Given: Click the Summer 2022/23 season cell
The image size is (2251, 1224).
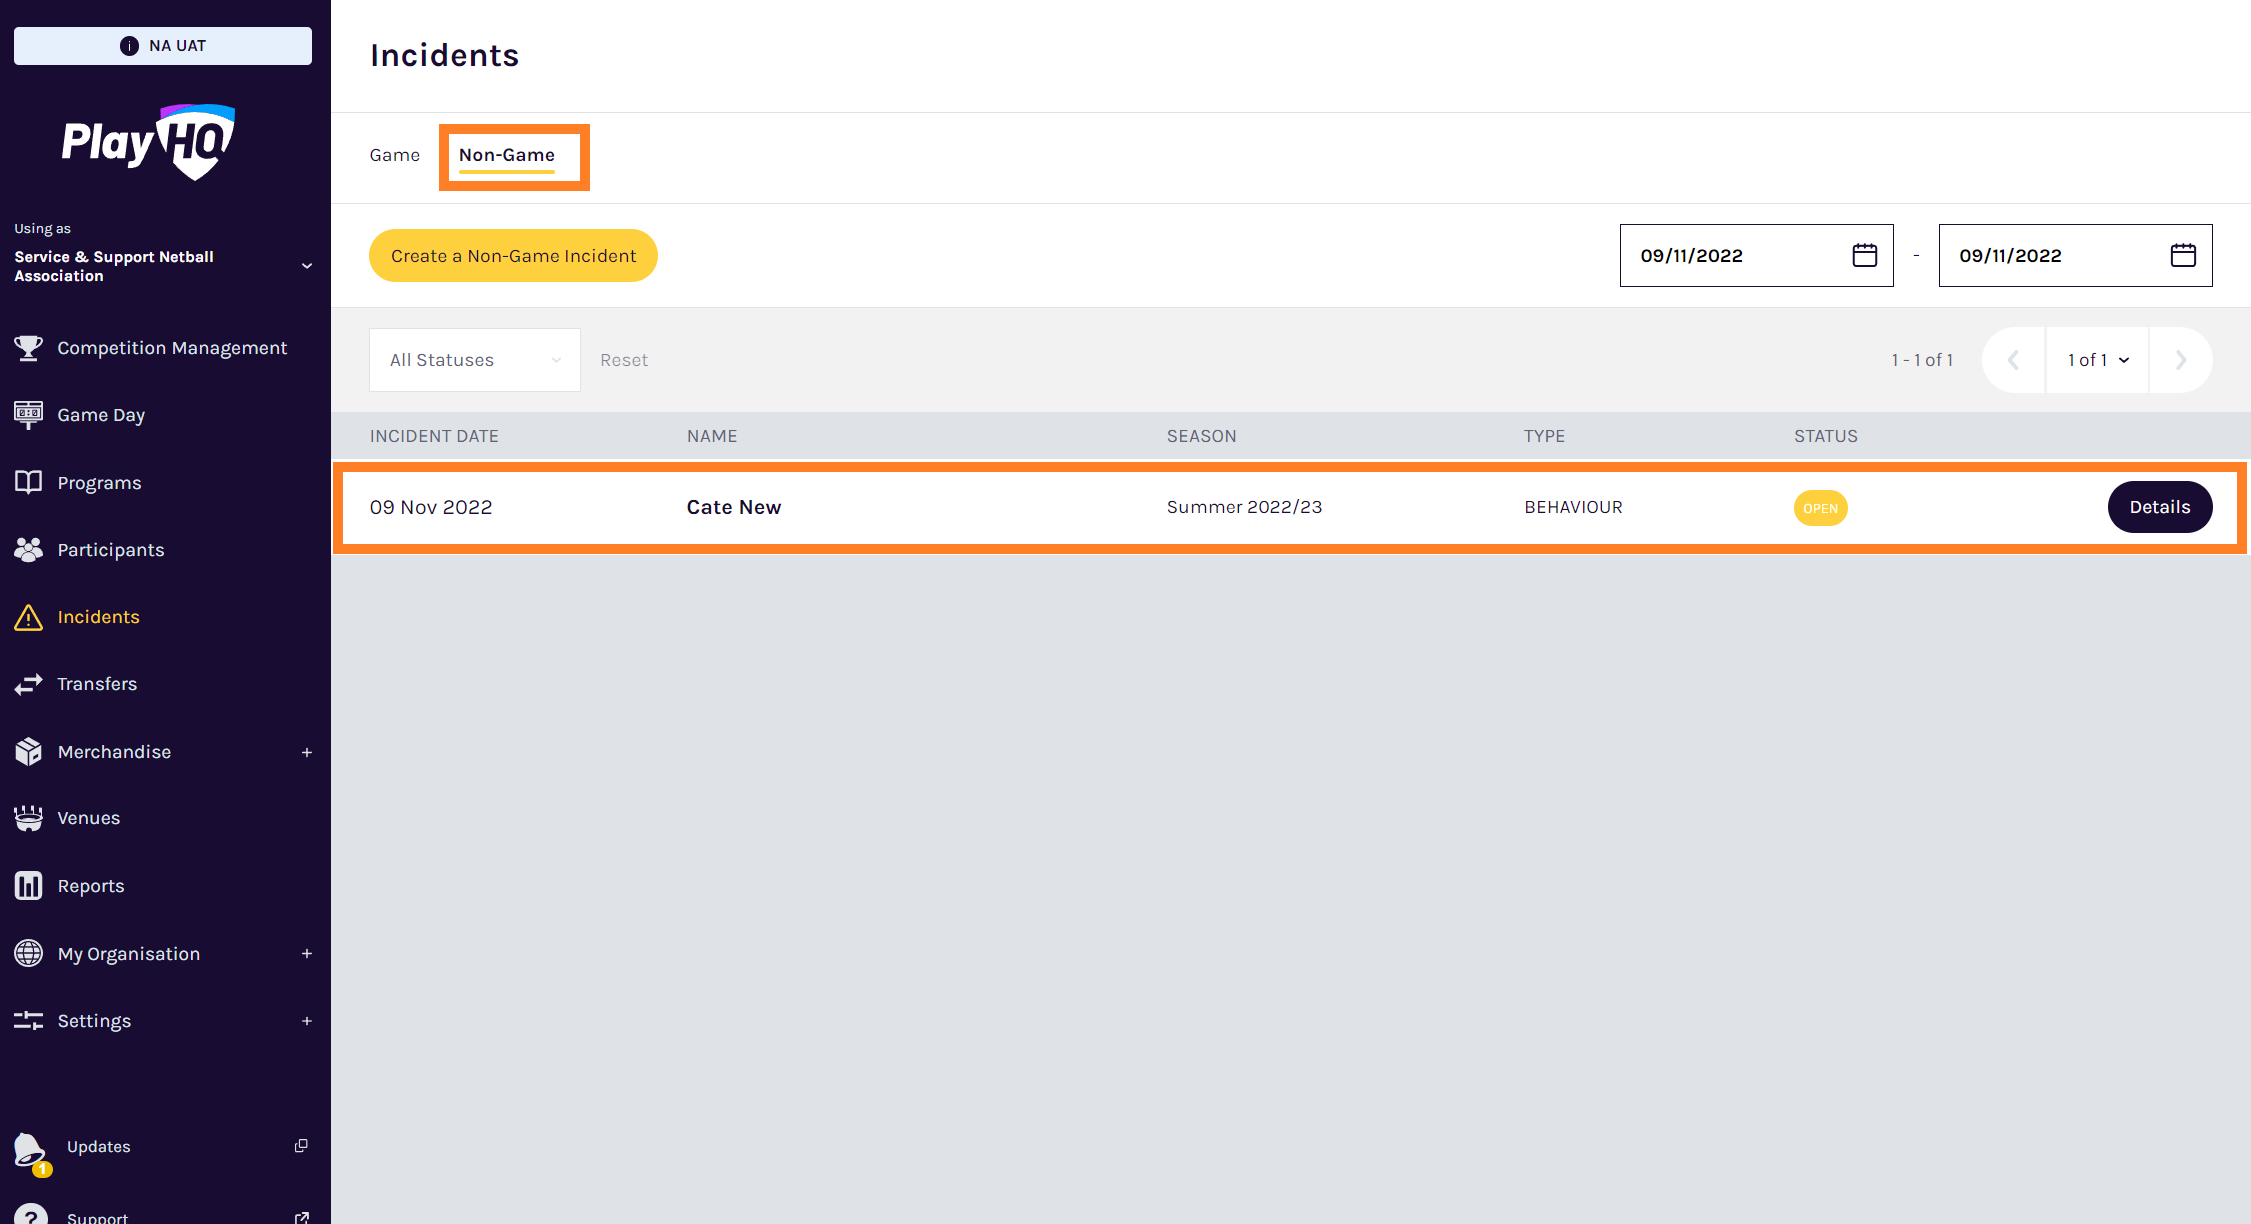Looking at the screenshot, I should point(1244,507).
